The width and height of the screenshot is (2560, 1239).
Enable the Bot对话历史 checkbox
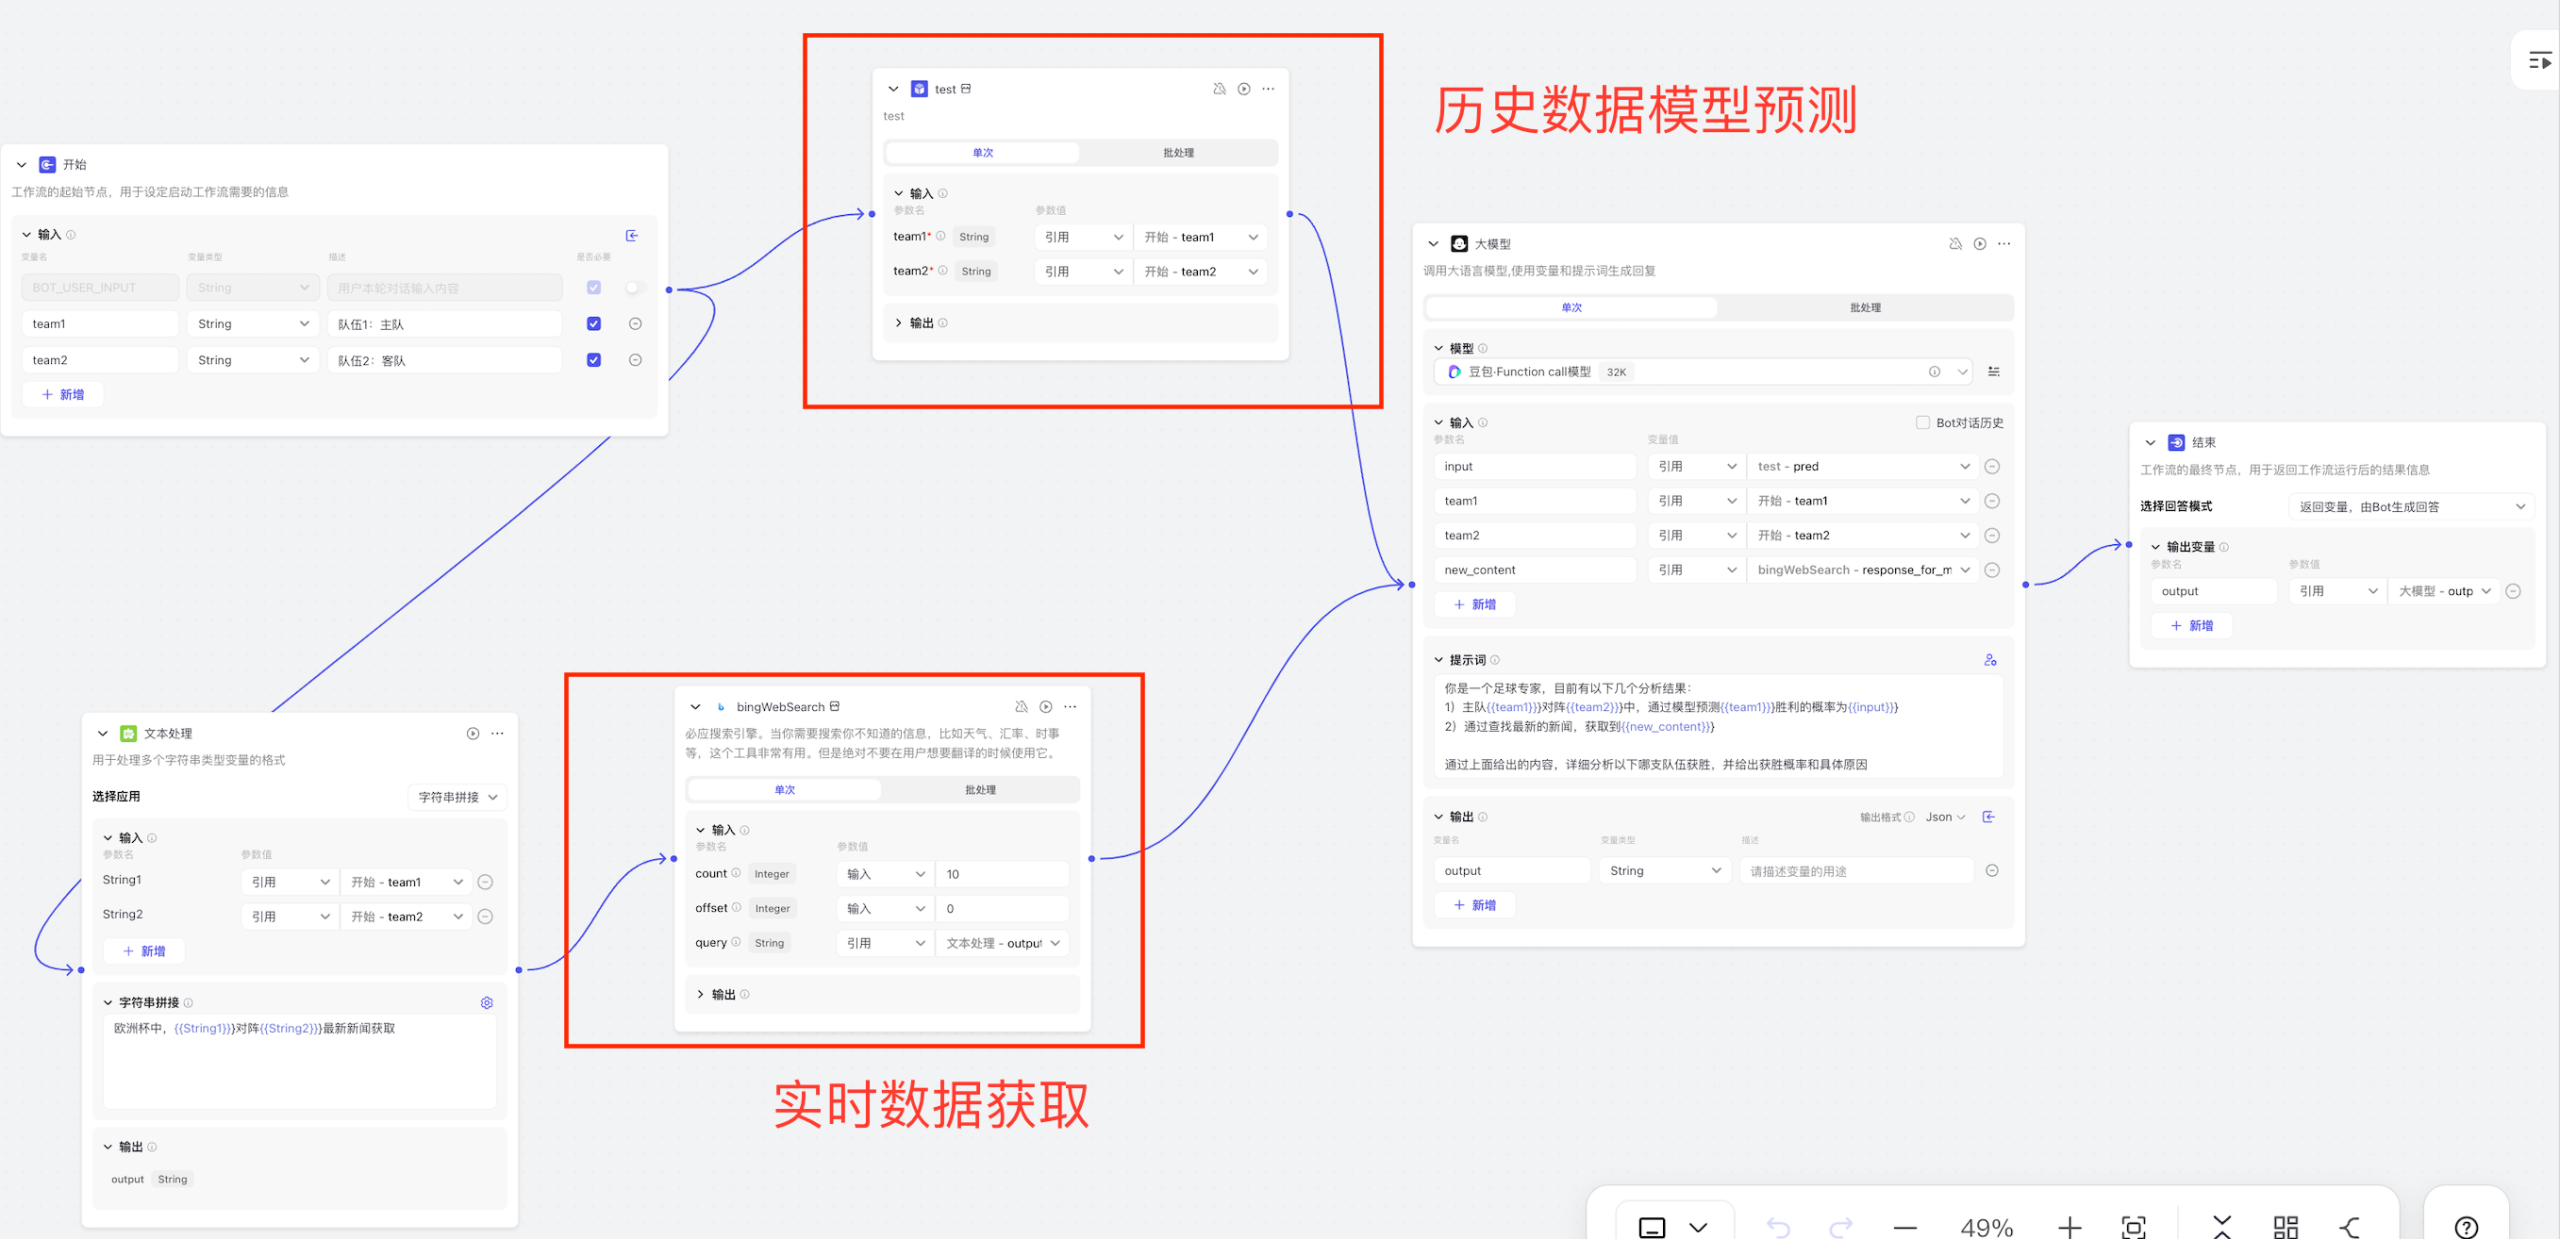pyautogui.click(x=1922, y=422)
